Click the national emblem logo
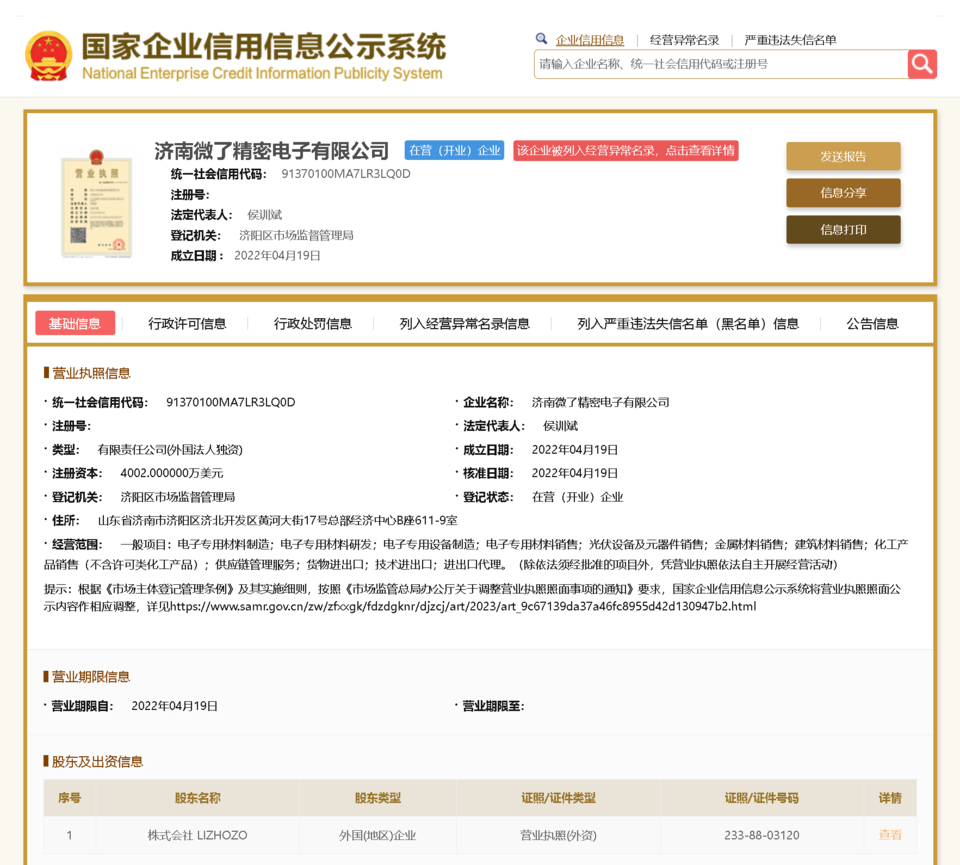This screenshot has height=865, width=960. tap(48, 56)
